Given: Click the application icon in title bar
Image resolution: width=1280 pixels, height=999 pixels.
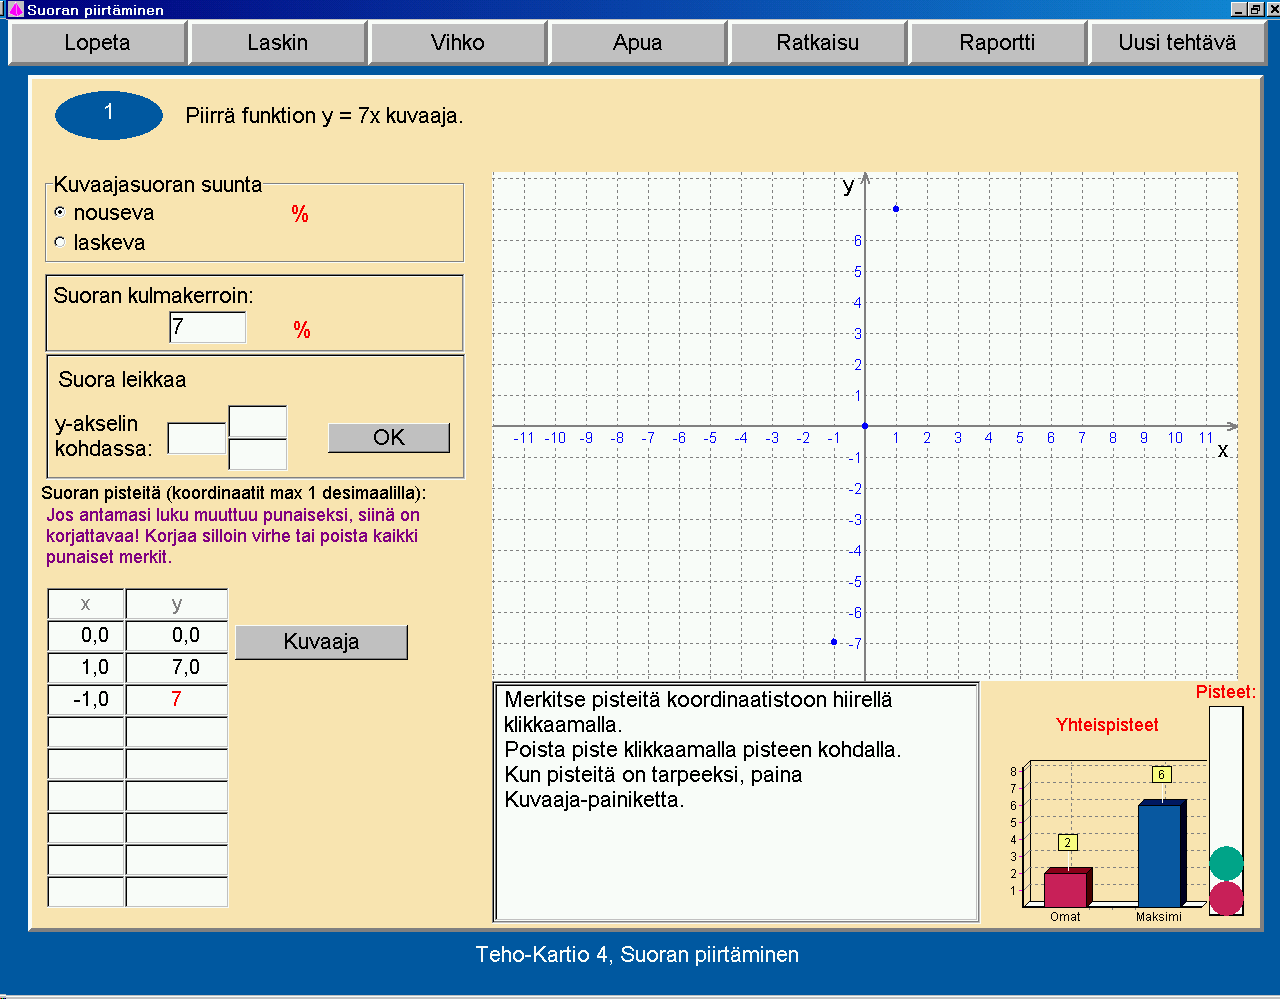Looking at the screenshot, I should [x=14, y=10].
